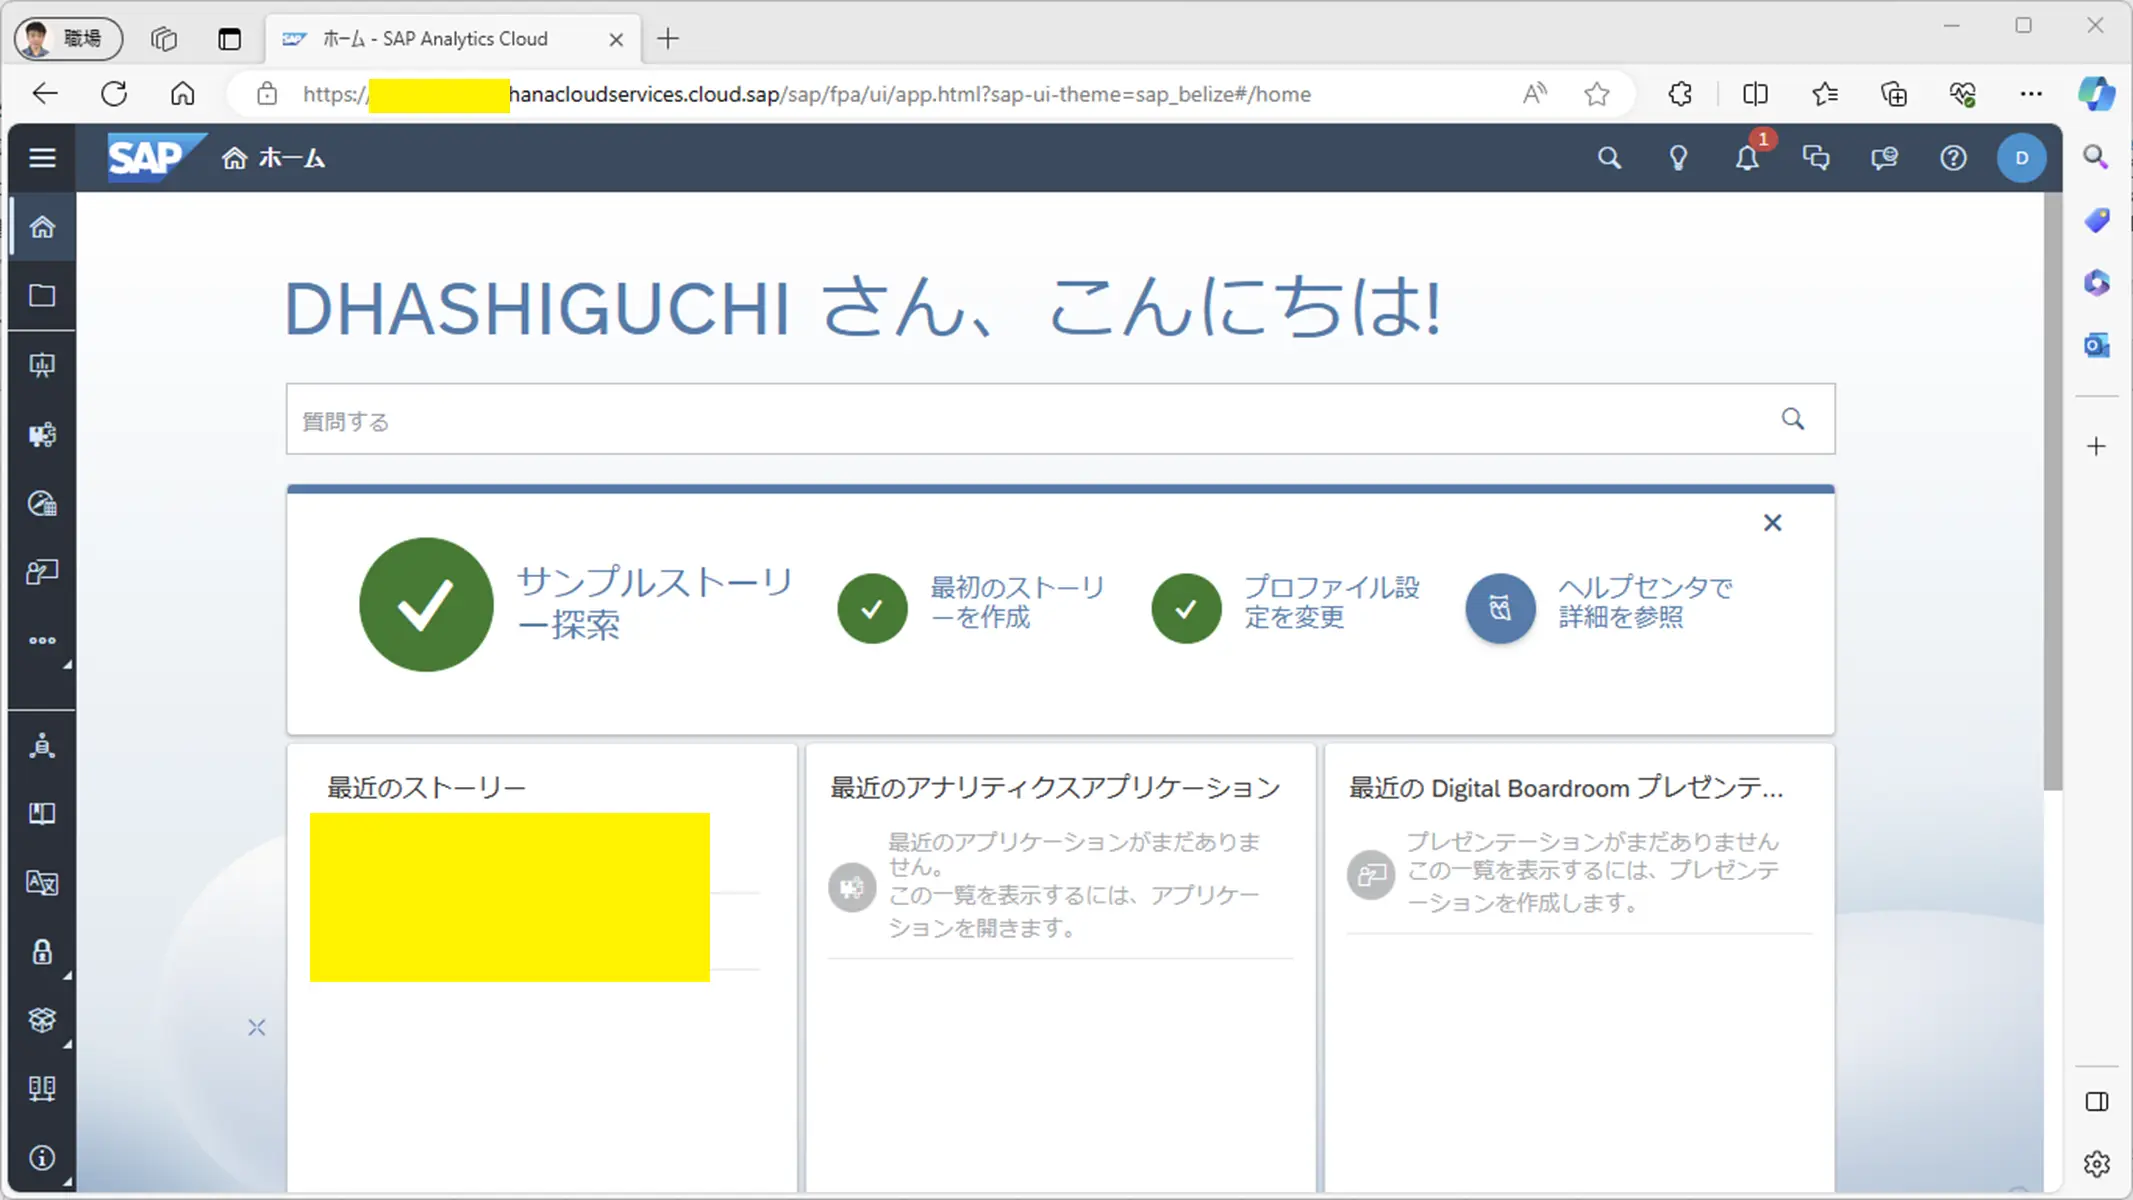The height and width of the screenshot is (1200, 2133).
Task: Open the help question mark icon
Action: pos(1953,158)
